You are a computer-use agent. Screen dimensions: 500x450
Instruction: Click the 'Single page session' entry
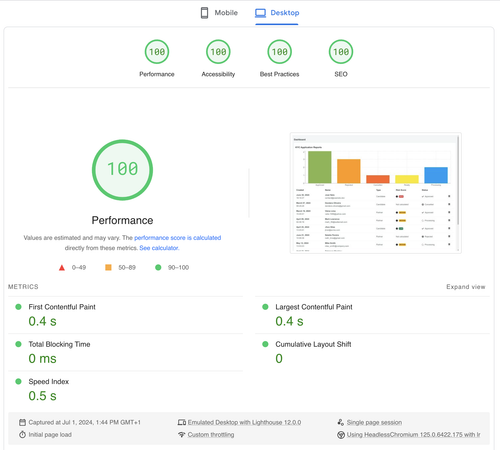tap(374, 422)
